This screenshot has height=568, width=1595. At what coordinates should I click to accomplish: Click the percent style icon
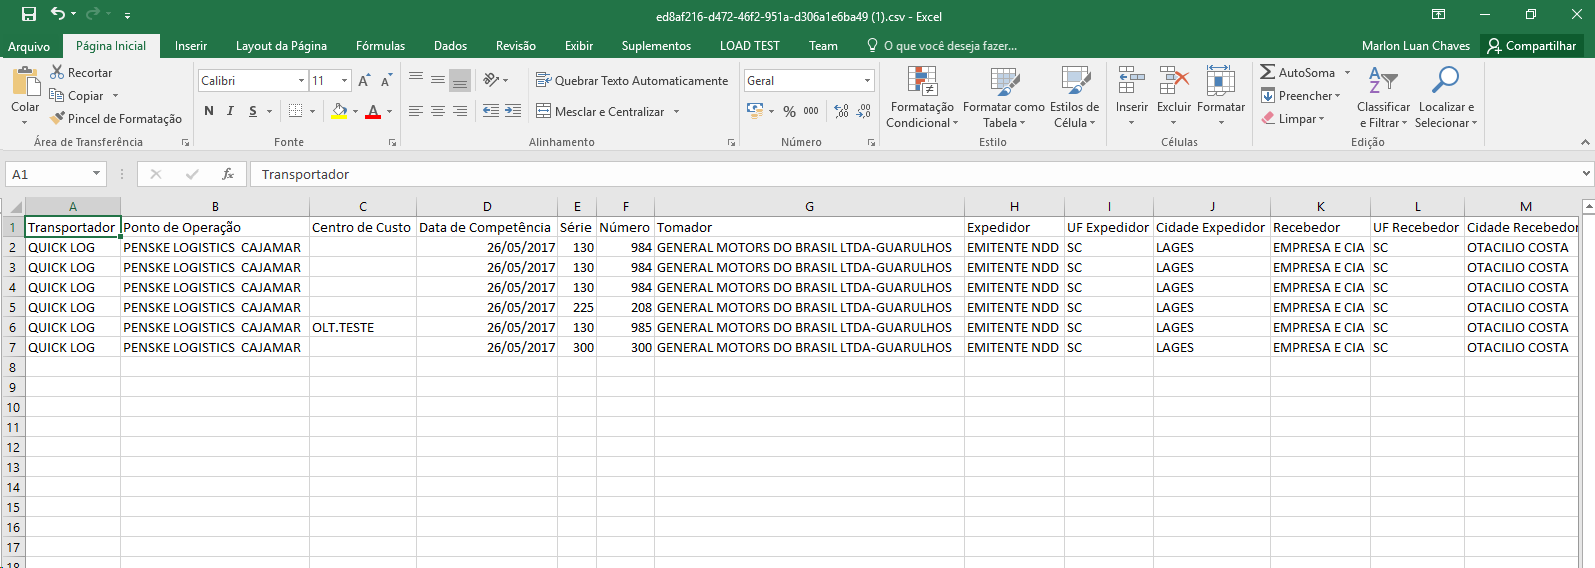(x=789, y=111)
